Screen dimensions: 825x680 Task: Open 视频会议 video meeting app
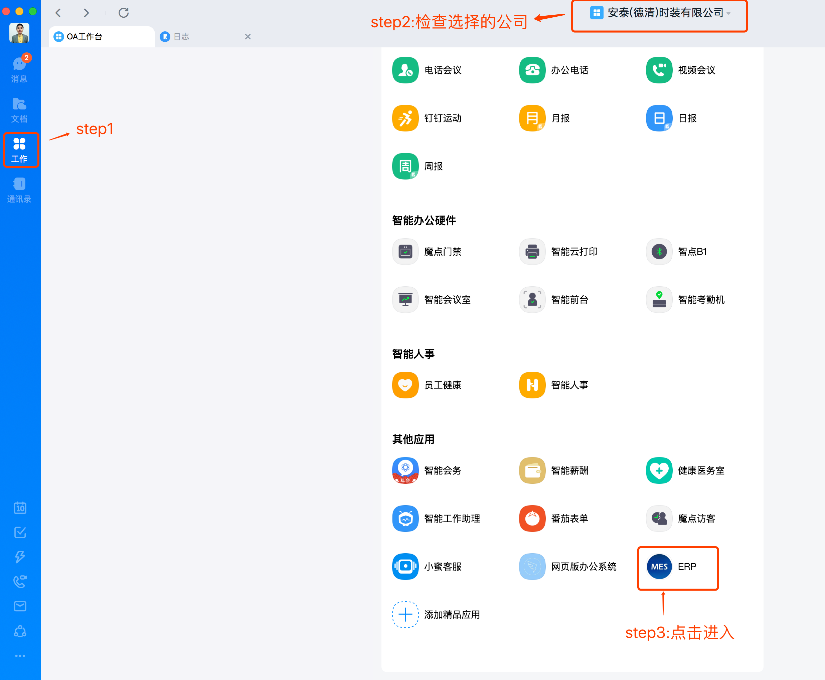(x=659, y=70)
